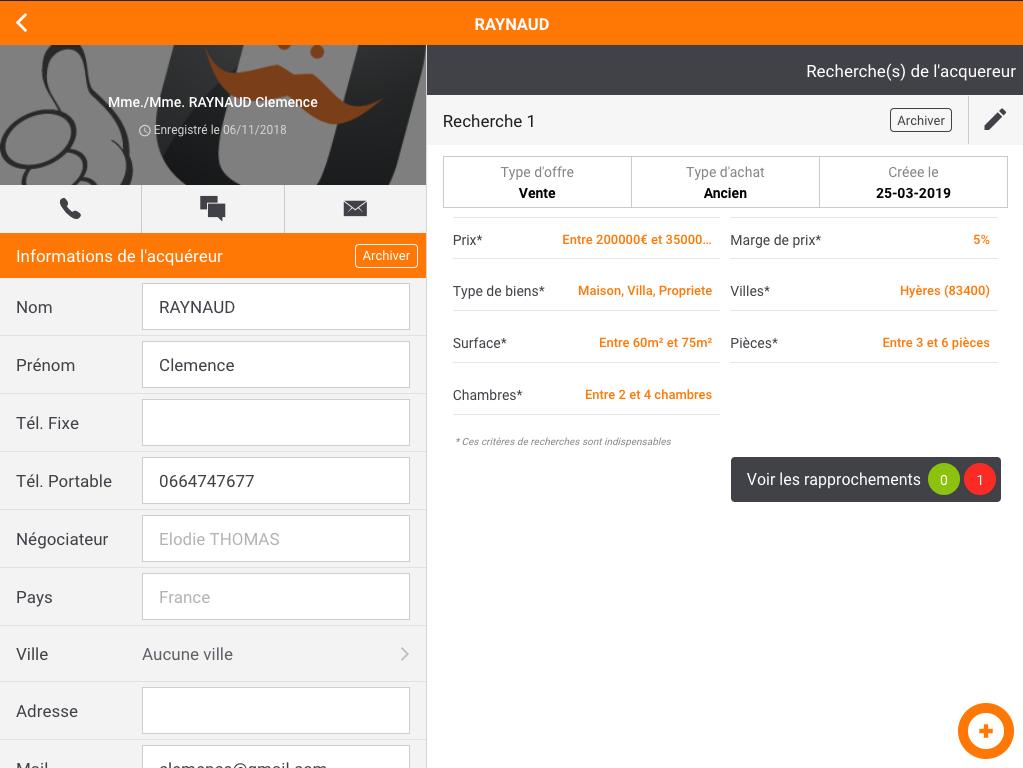Edit Recherche 1 with pencil icon
The width and height of the screenshot is (1023, 768).
[995, 120]
